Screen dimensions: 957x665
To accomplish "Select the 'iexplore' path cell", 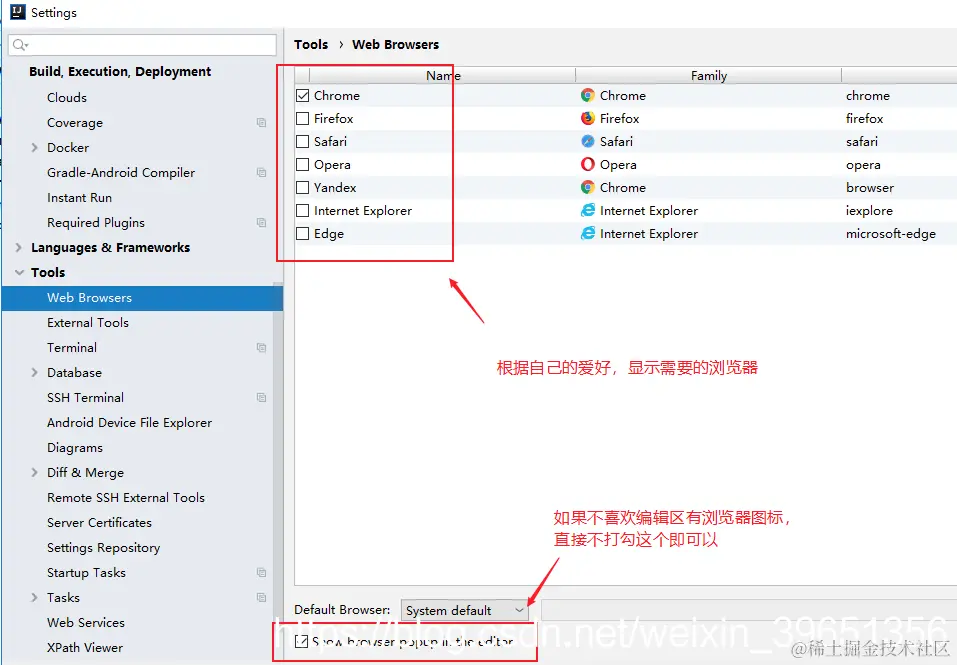I will coord(869,210).
